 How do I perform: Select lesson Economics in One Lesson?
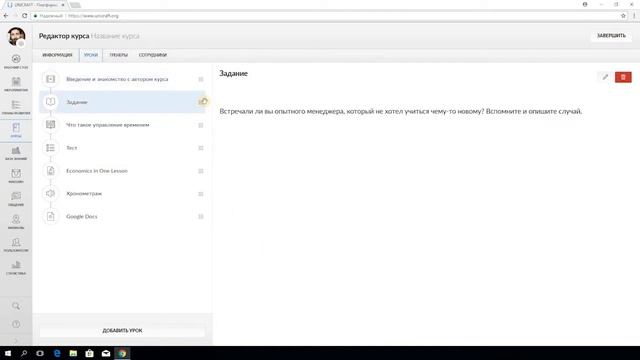pos(122,171)
